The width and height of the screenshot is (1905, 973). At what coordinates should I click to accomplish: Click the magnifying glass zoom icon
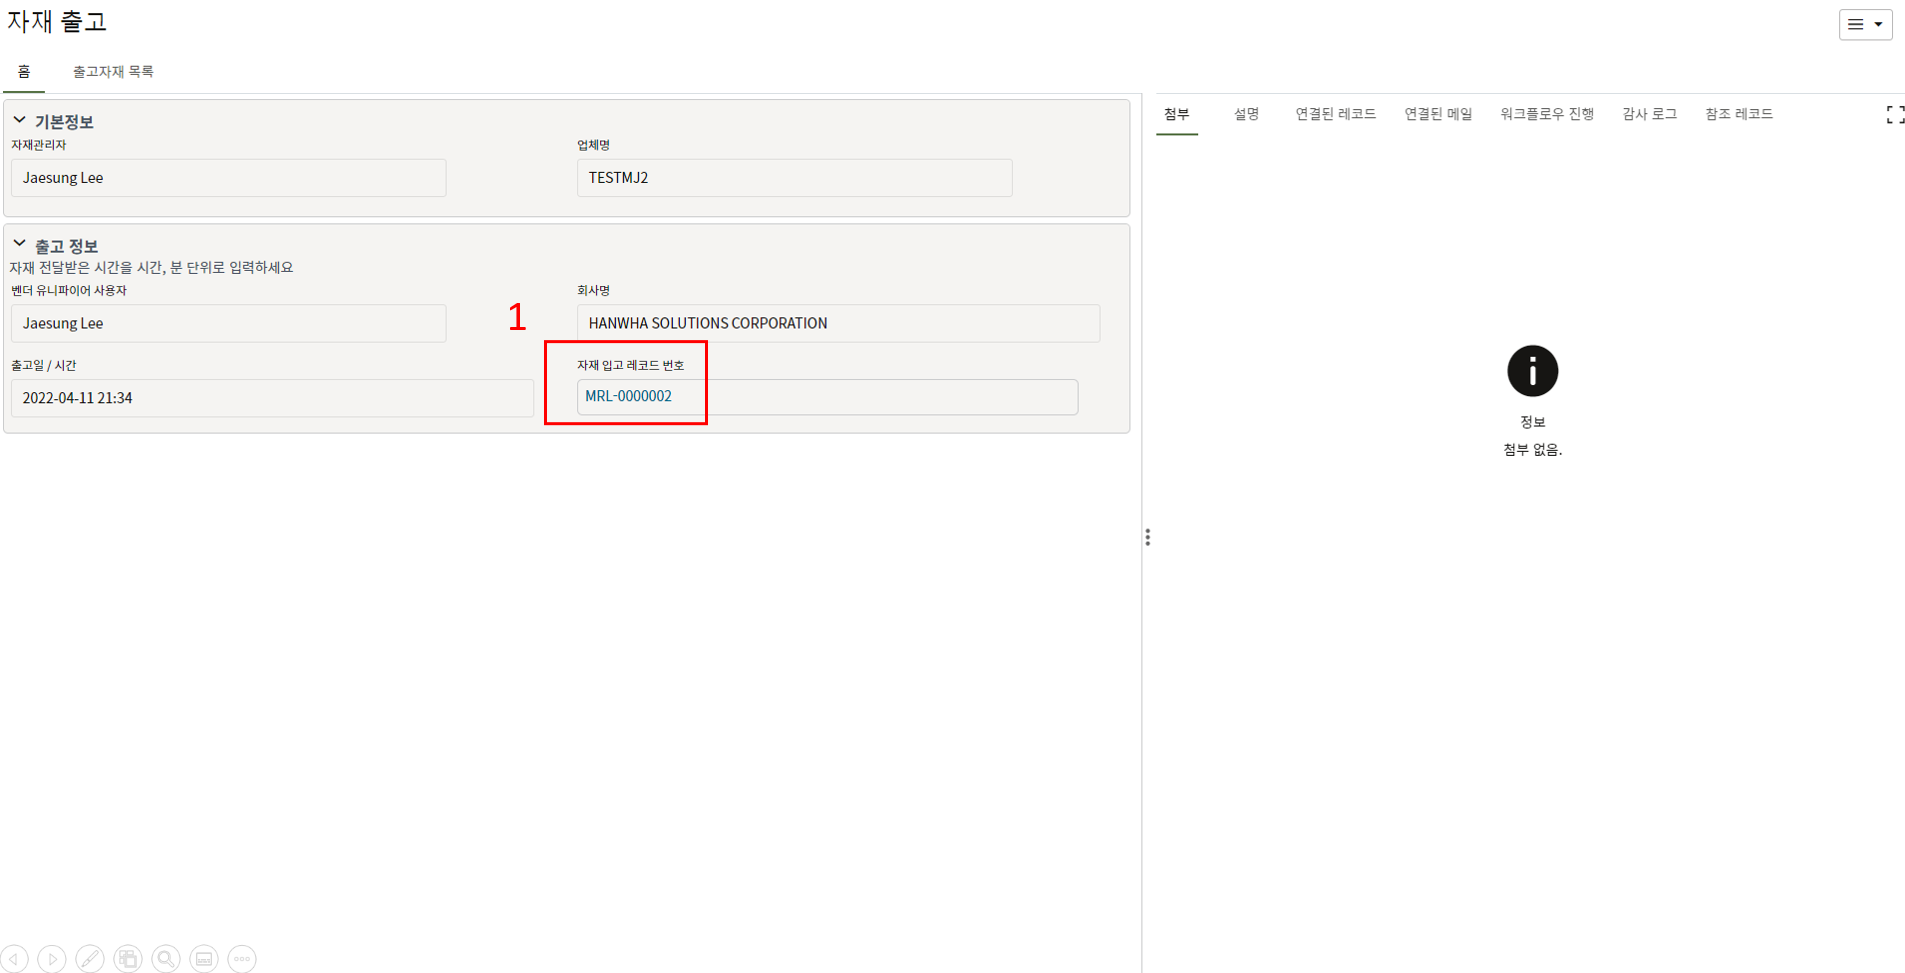coord(166,959)
